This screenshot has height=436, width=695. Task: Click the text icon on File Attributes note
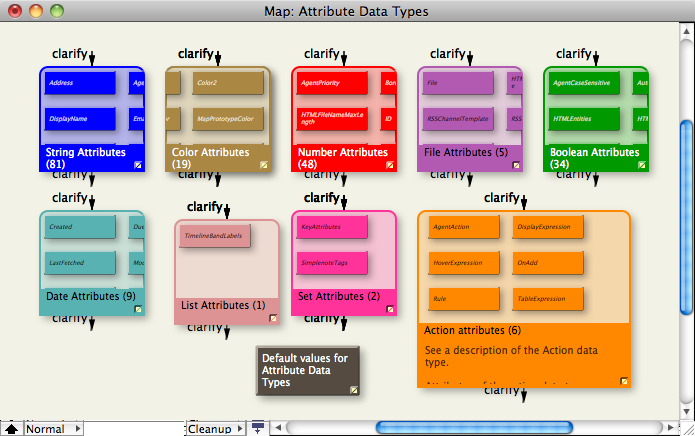pos(516,164)
